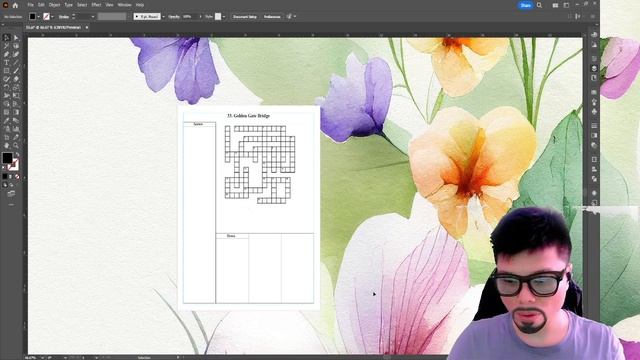Select the Pen tool
The height and width of the screenshot is (360, 640).
click(7, 54)
